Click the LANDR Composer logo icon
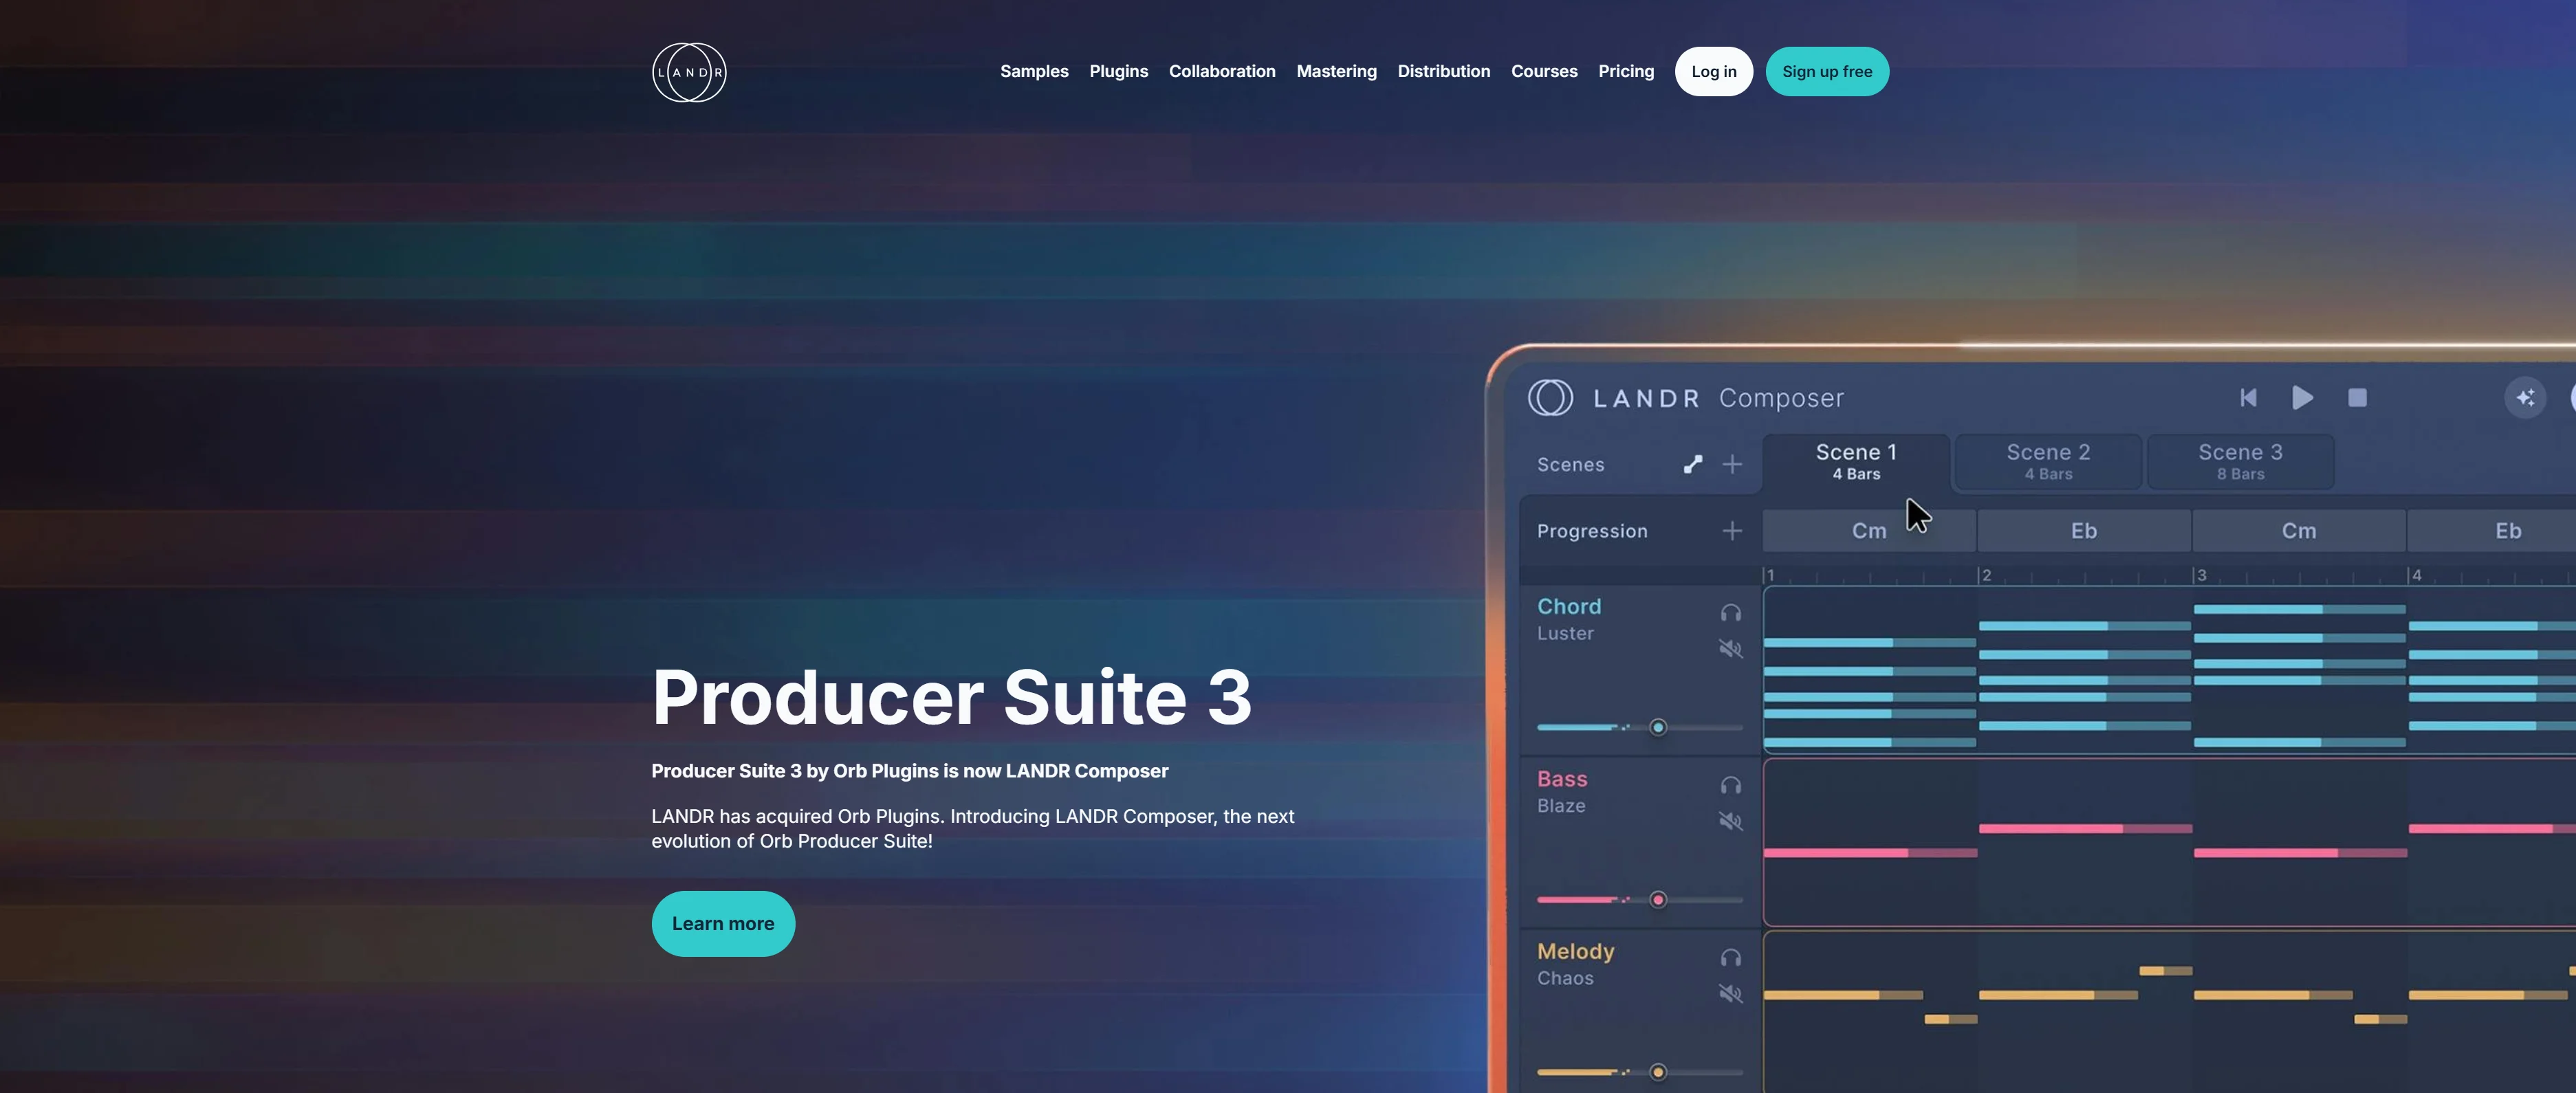This screenshot has height=1093, width=2576. pyautogui.click(x=1550, y=398)
